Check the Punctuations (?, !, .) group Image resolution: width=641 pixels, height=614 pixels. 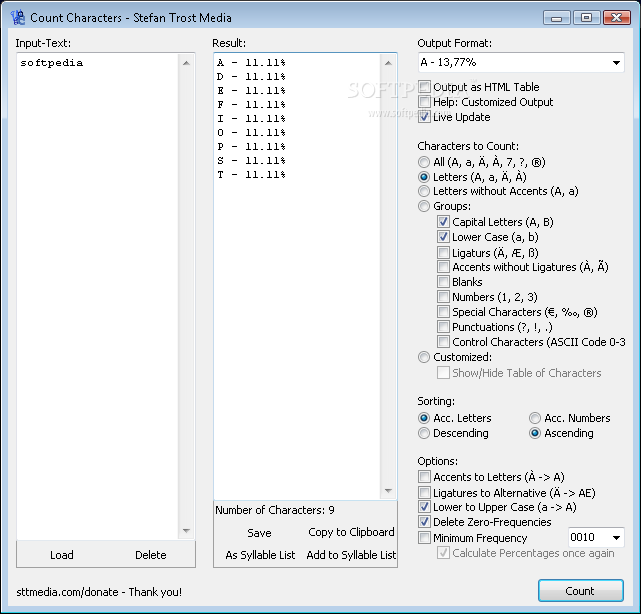coord(443,327)
